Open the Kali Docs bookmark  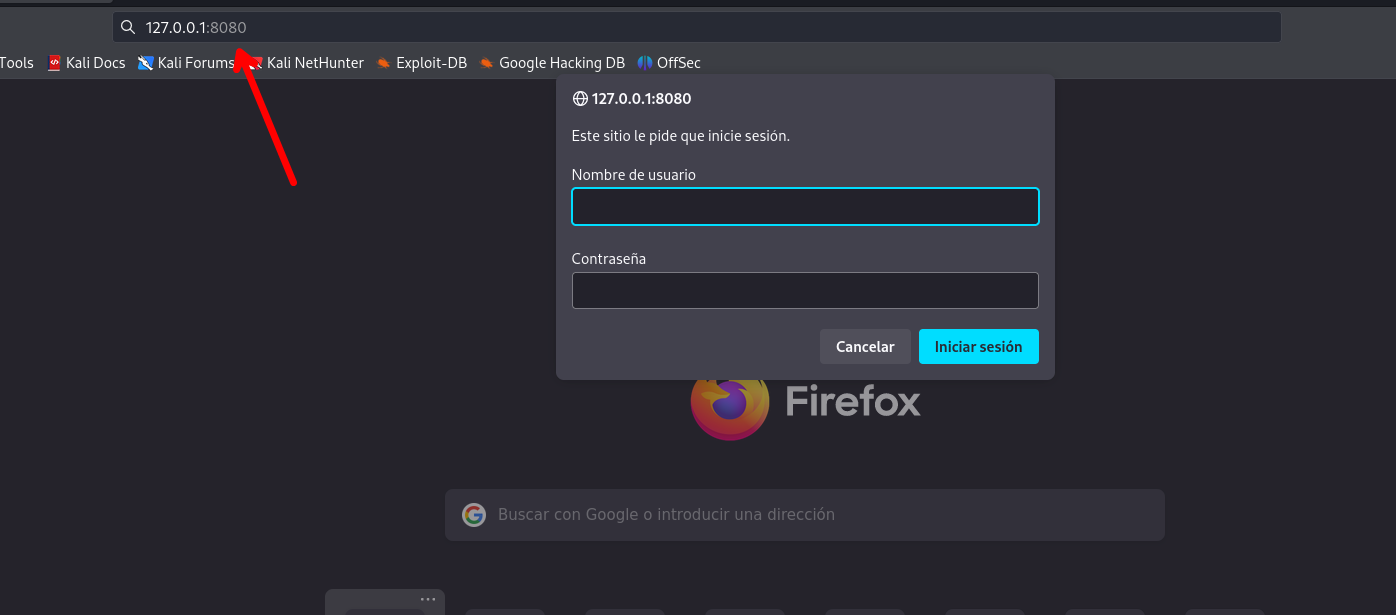86,63
